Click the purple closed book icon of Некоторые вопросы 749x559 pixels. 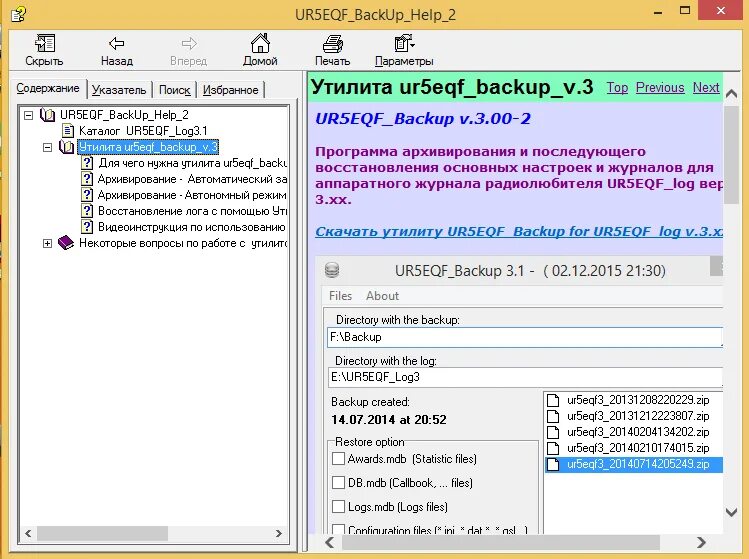click(x=66, y=243)
